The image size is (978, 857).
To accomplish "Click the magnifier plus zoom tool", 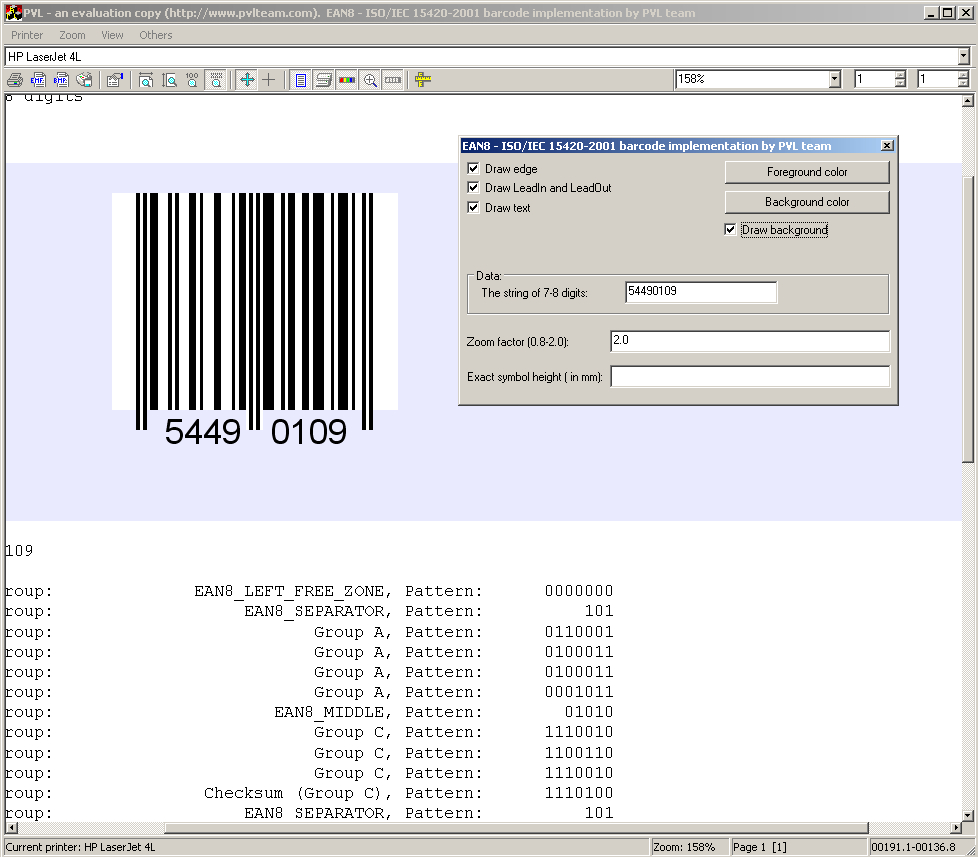I will (370, 80).
